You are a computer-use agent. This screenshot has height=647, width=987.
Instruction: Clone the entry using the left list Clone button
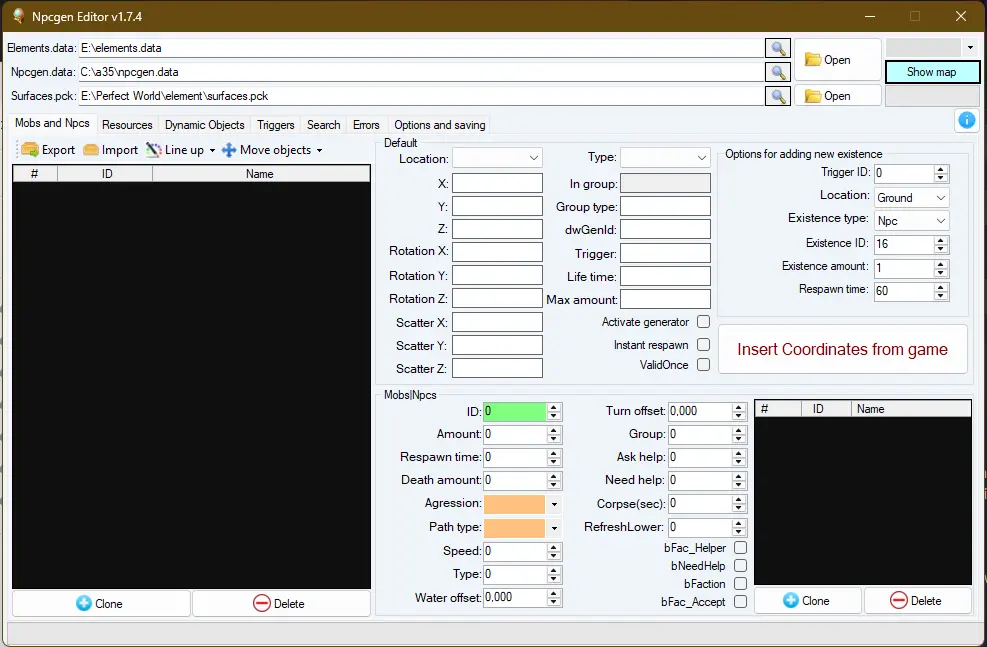(x=101, y=604)
